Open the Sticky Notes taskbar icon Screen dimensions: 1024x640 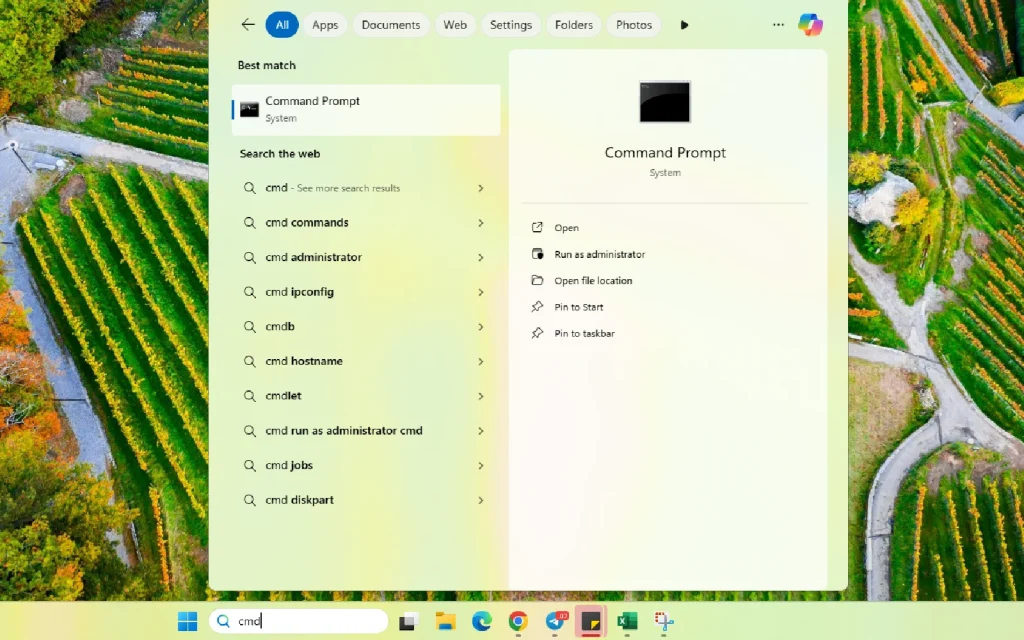(591, 621)
